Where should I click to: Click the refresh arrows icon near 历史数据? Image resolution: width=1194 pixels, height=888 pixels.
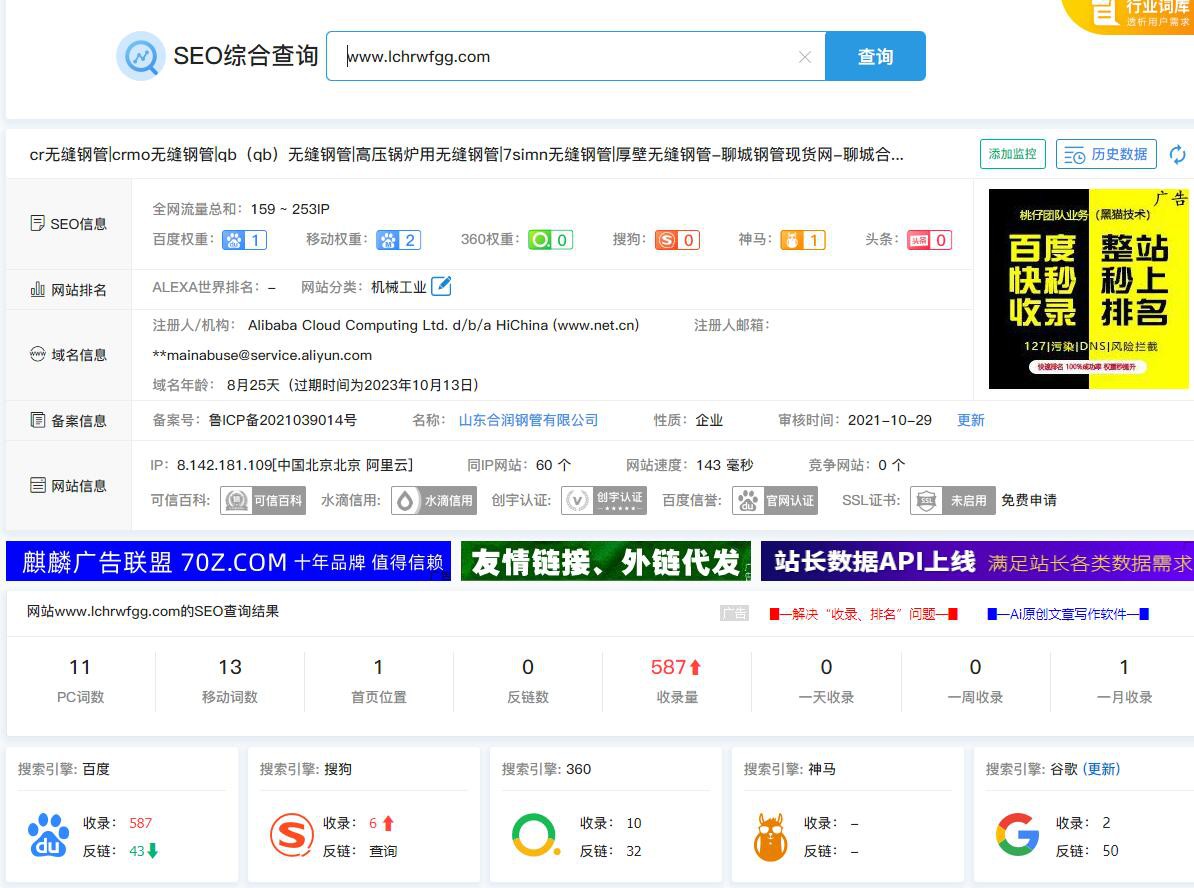(x=1177, y=155)
